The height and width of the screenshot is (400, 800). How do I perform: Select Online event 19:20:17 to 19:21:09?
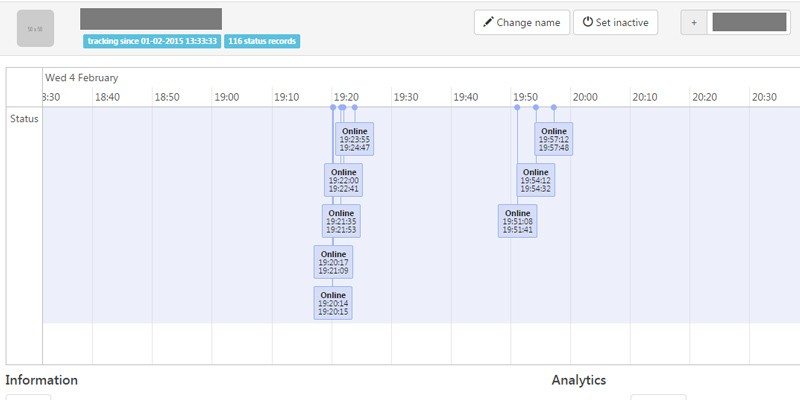[333, 262]
